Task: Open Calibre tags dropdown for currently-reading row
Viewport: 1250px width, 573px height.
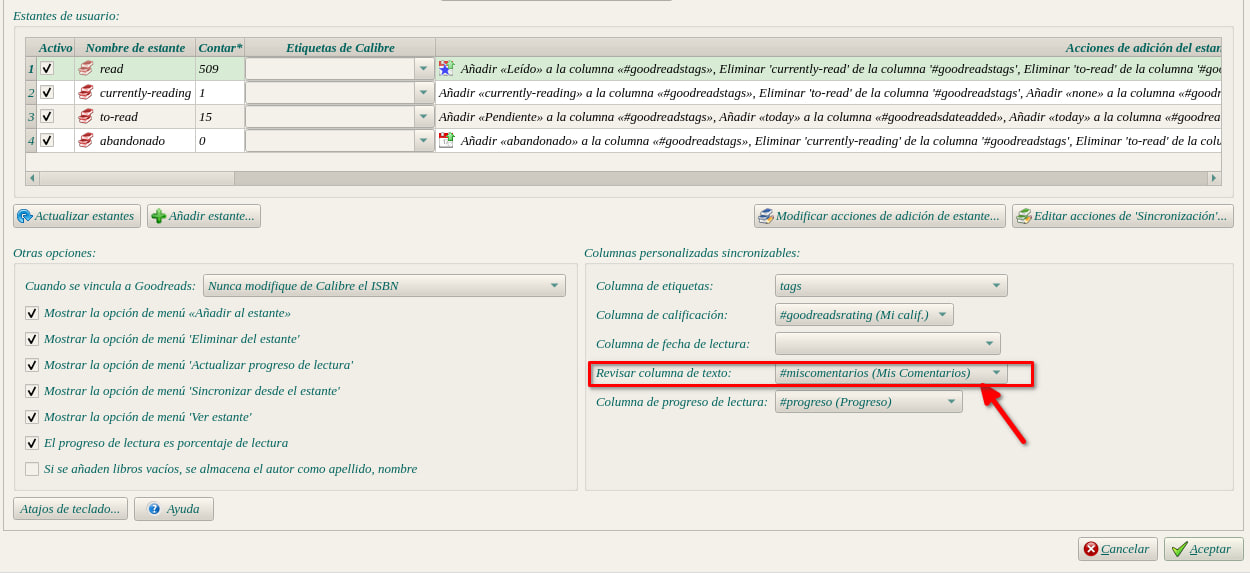Action: click(340, 93)
